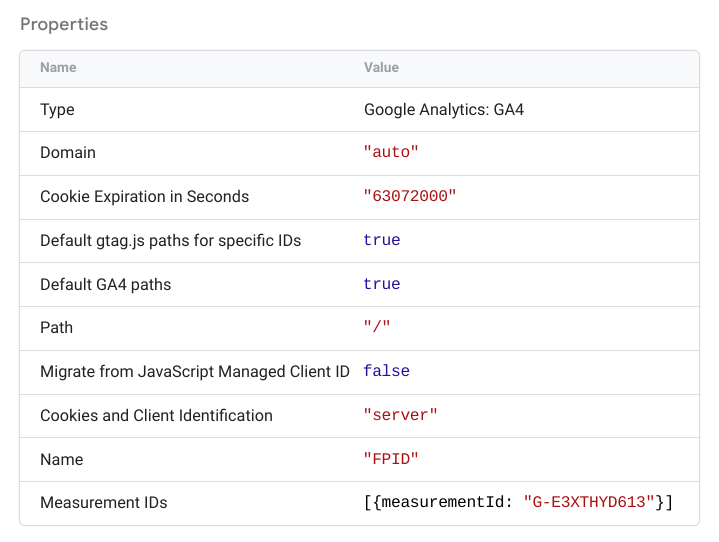
Task: Click the "FPID" name value
Action: (391, 460)
